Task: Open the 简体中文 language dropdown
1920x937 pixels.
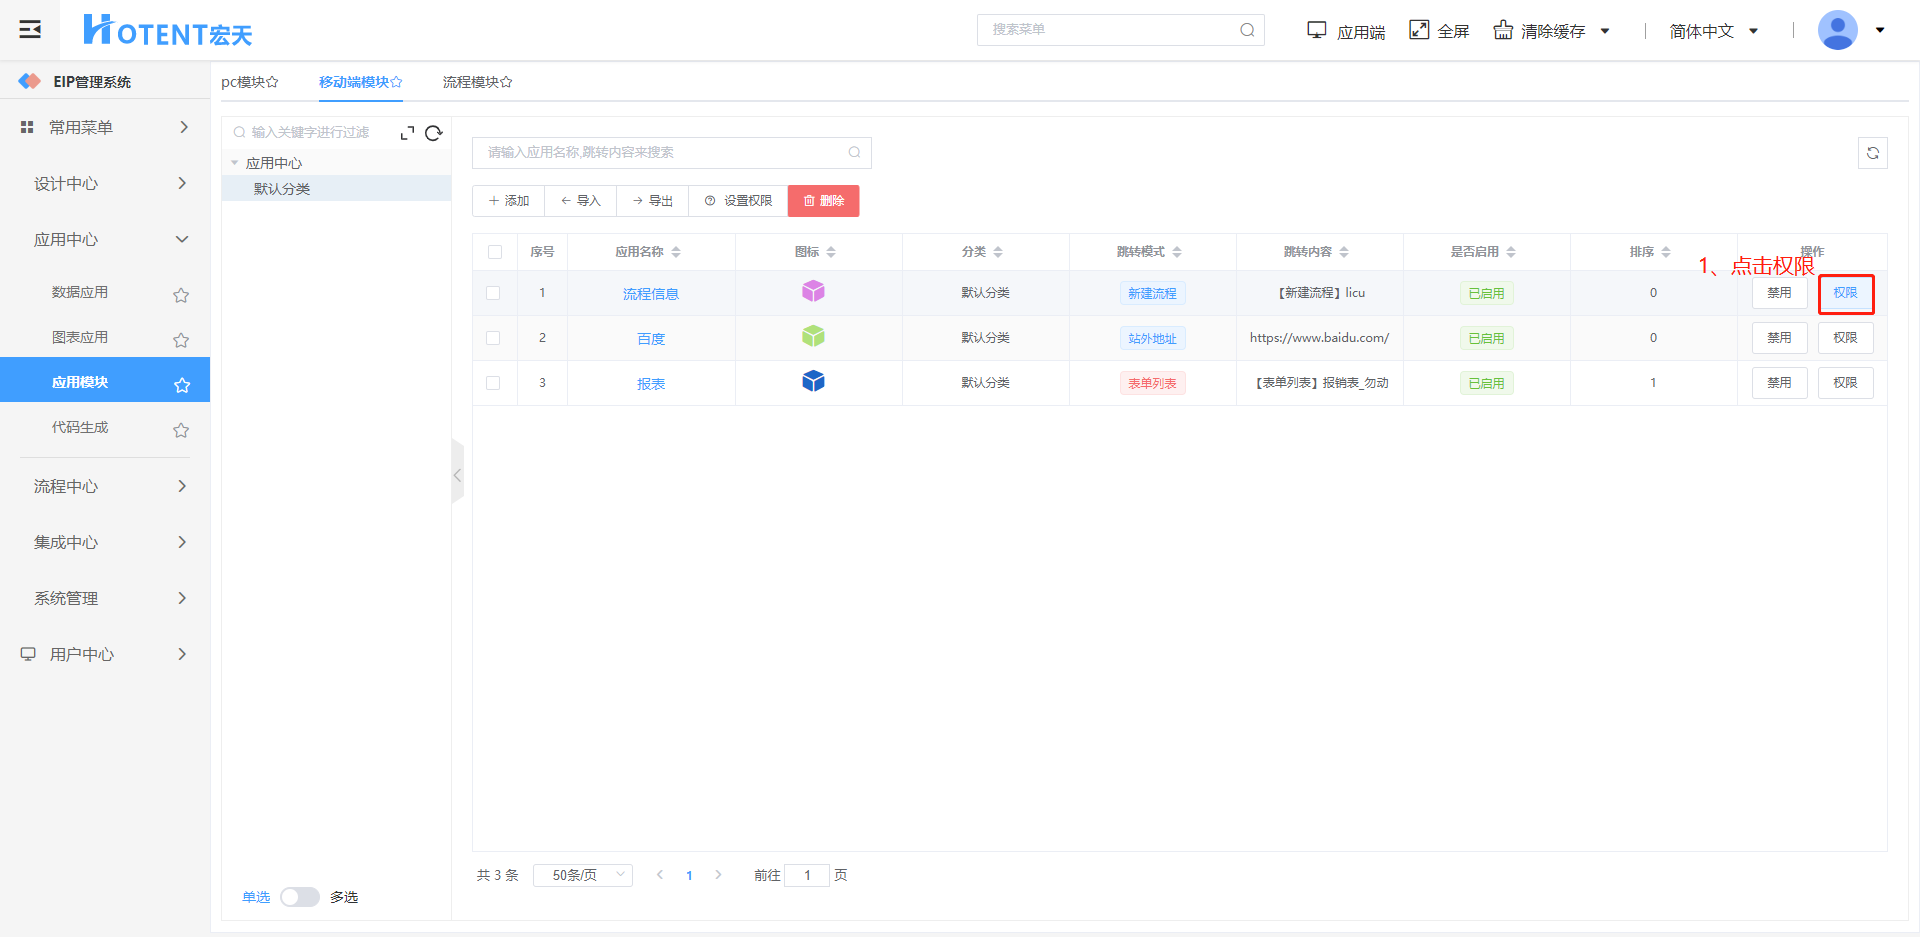Action: click(x=1712, y=31)
